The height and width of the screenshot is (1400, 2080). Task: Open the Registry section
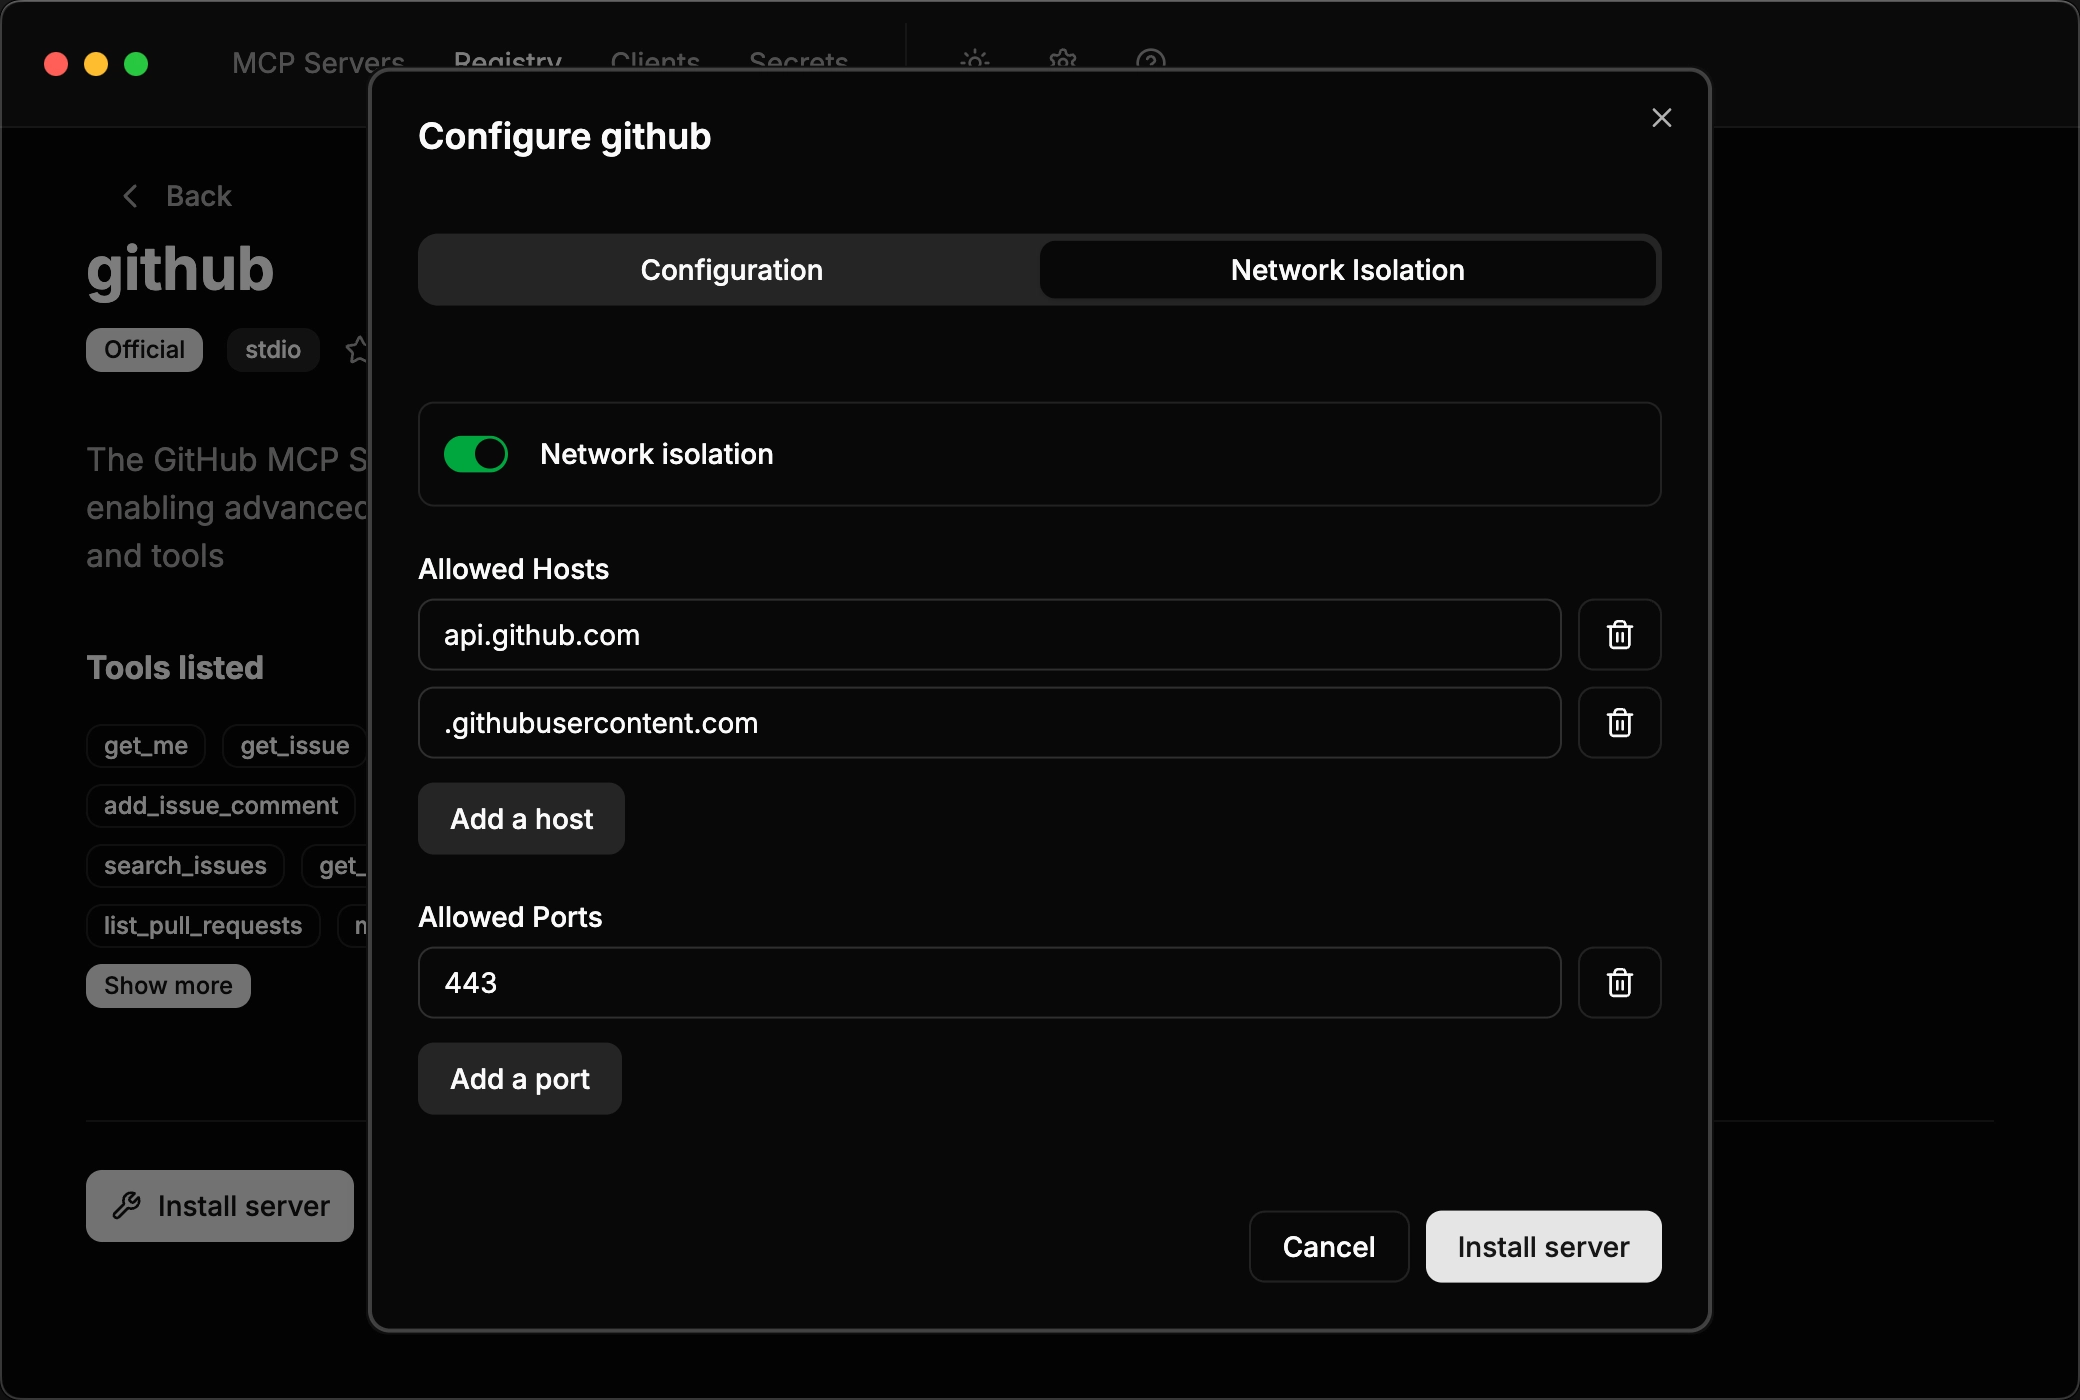click(x=506, y=62)
